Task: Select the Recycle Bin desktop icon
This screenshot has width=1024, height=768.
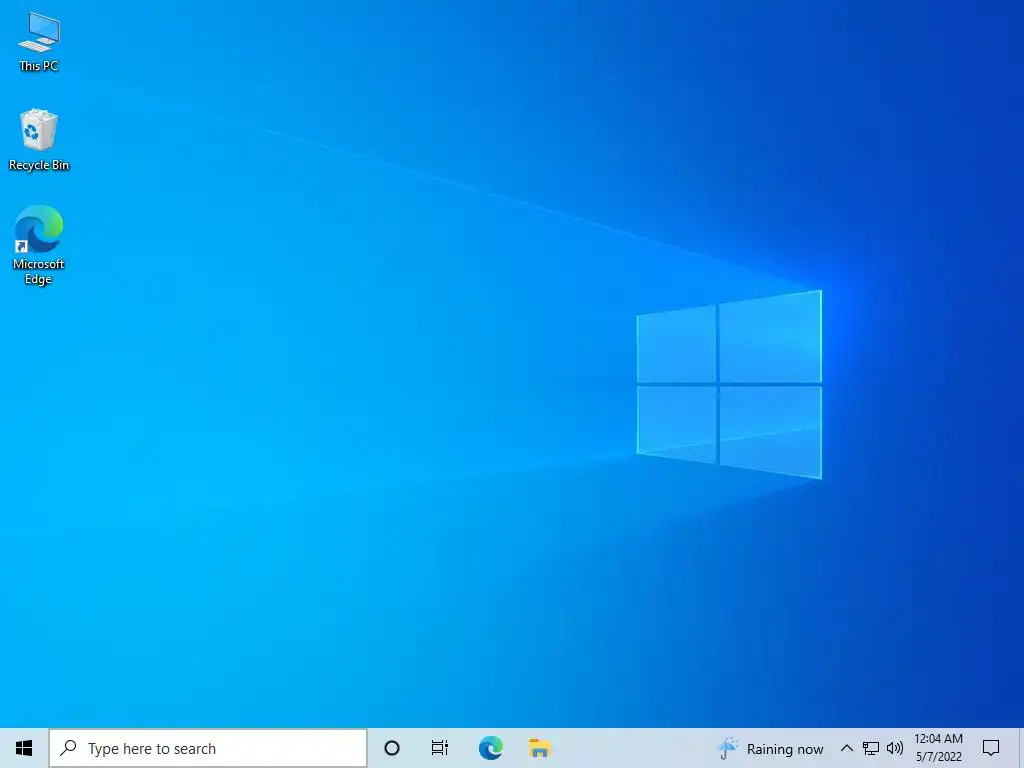Action: (39, 140)
